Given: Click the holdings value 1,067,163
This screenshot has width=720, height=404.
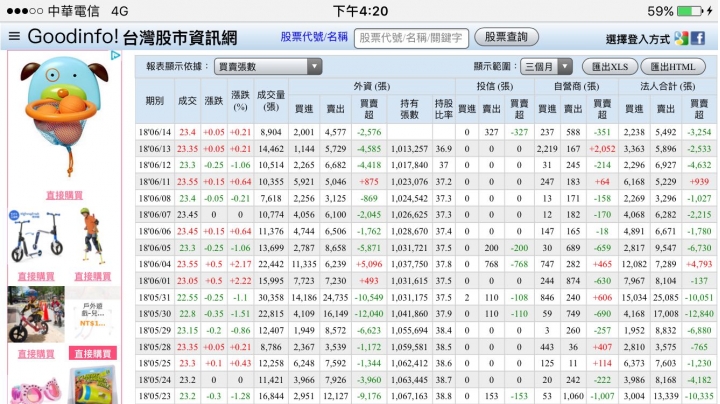Looking at the screenshot, I should click(x=409, y=396).
